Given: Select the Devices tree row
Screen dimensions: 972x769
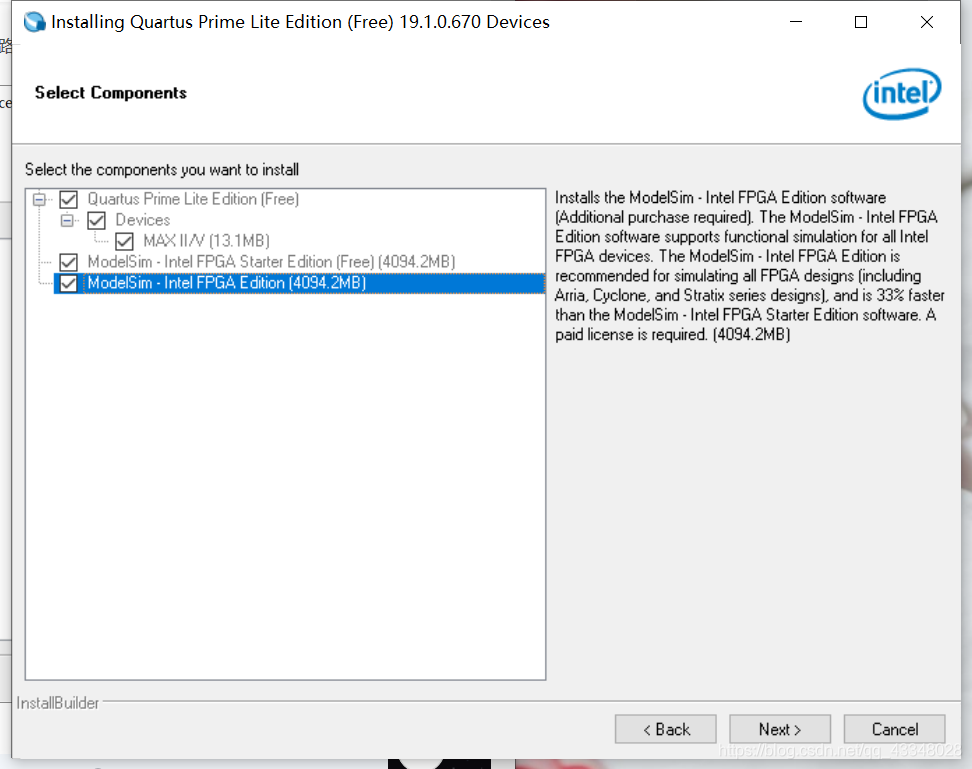Looking at the screenshot, I should point(143,220).
